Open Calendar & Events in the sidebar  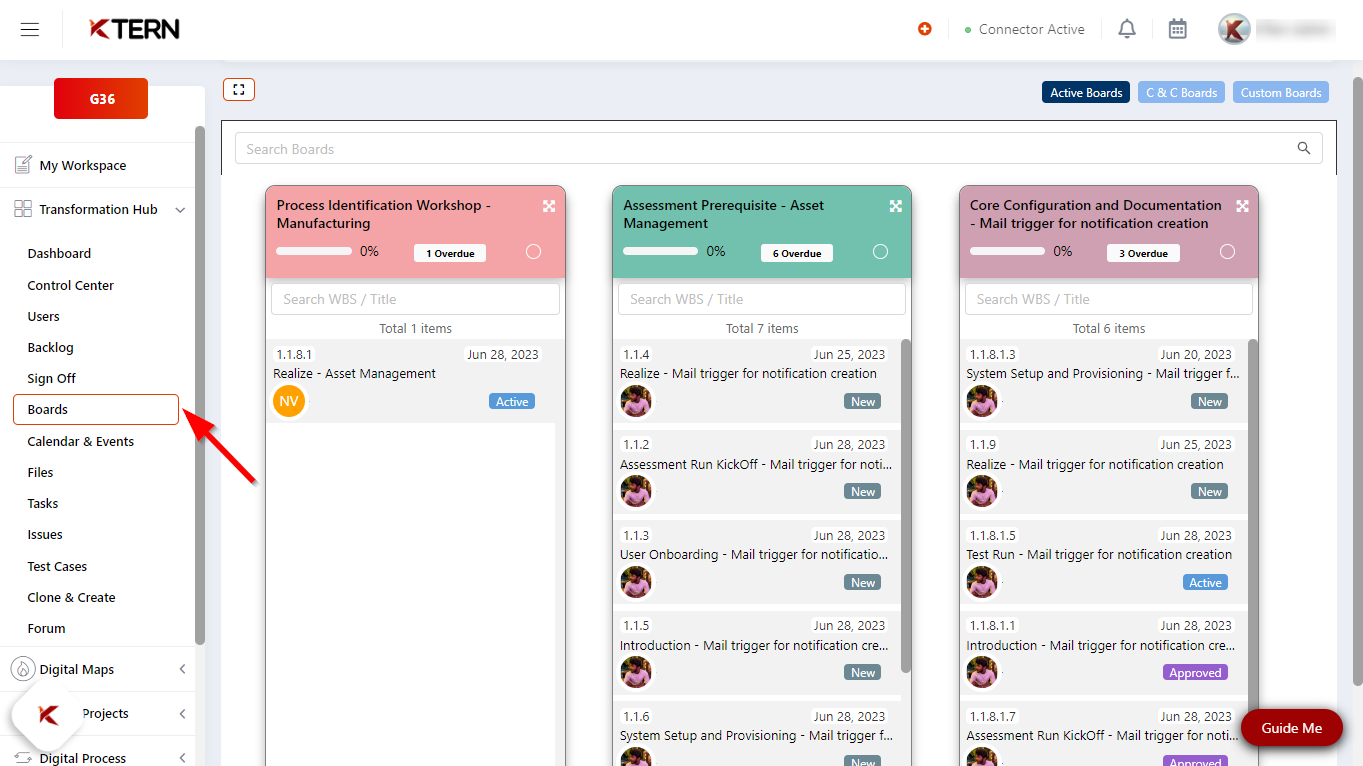tap(80, 441)
